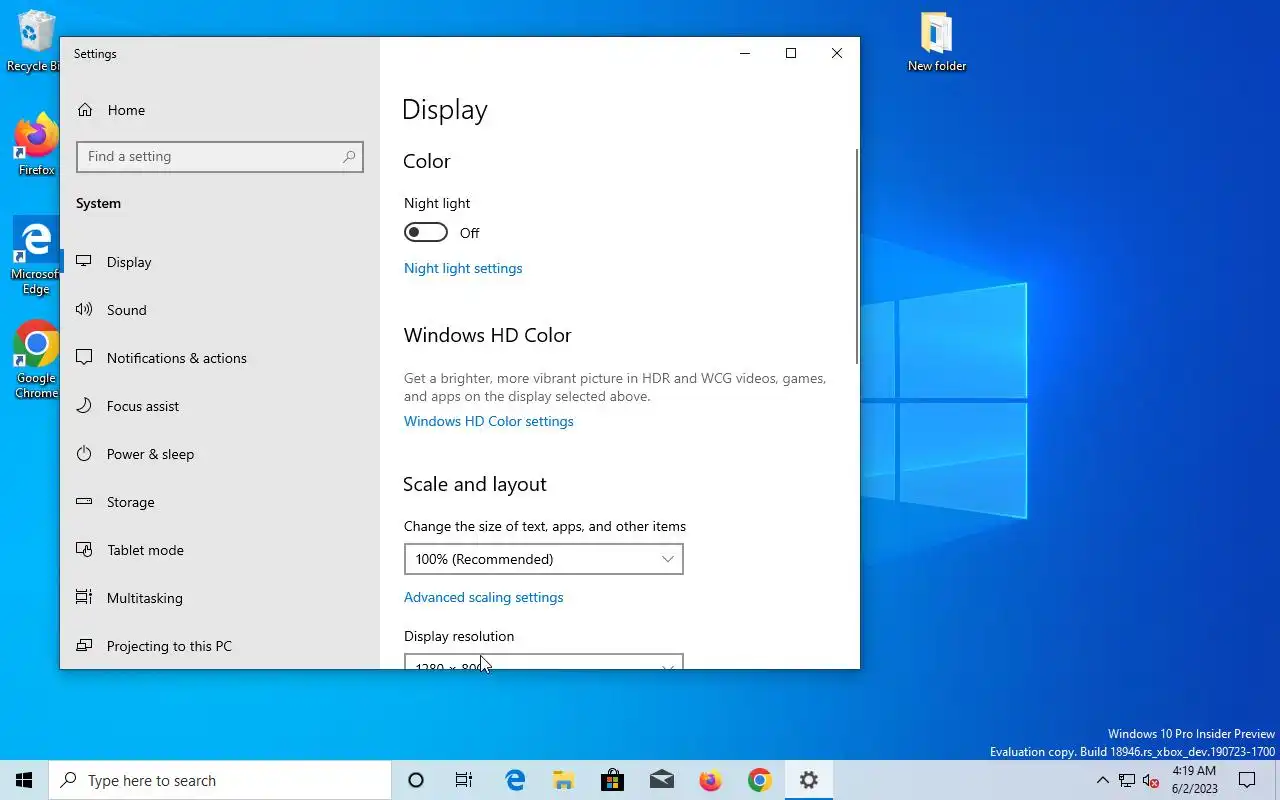
Task: Click the Tablet mode icon
Action: point(85,550)
